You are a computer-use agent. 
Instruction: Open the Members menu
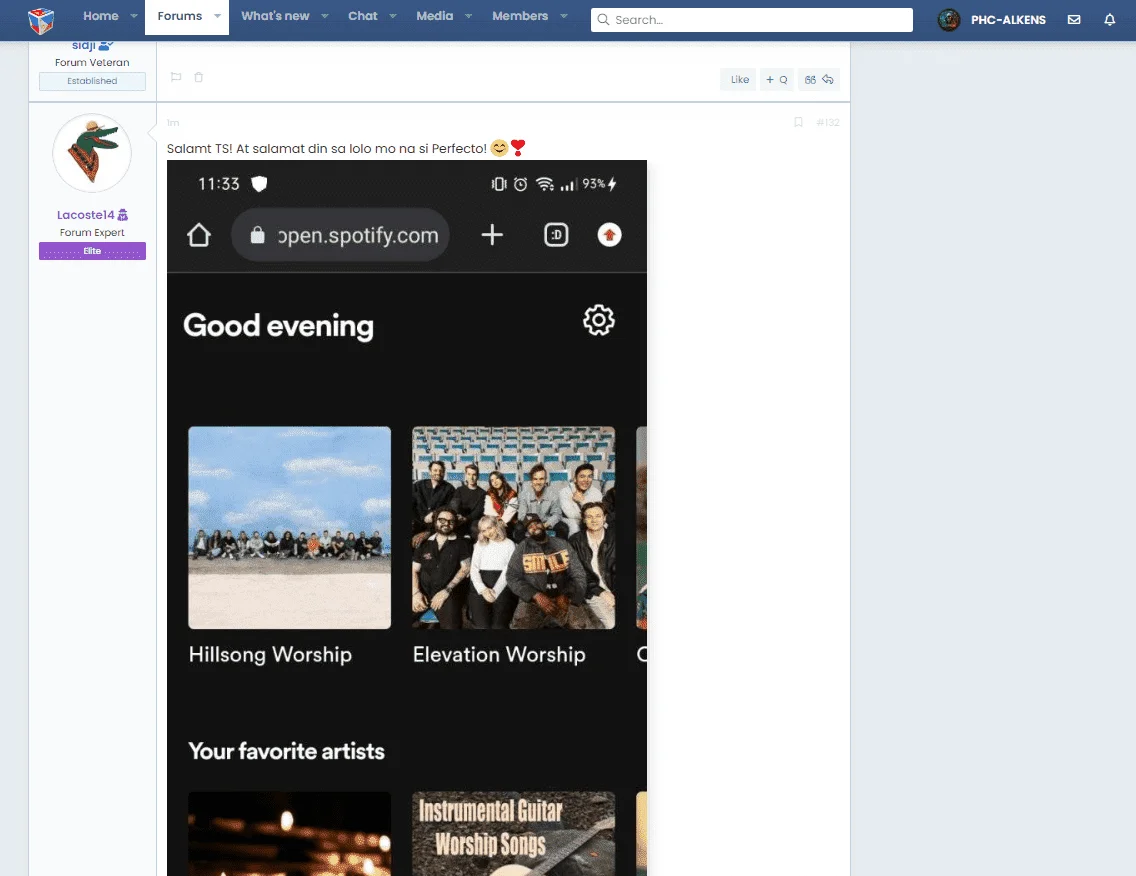pyautogui.click(x=520, y=16)
